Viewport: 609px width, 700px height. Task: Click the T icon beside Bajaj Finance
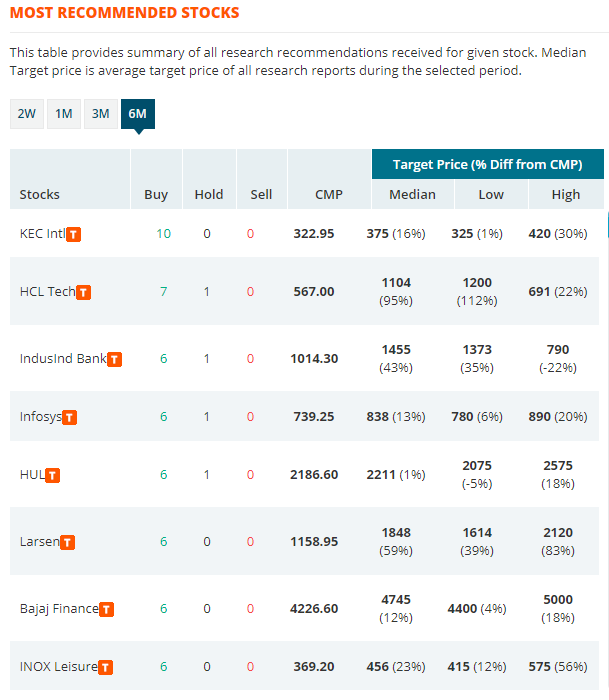pyautogui.click(x=106, y=609)
